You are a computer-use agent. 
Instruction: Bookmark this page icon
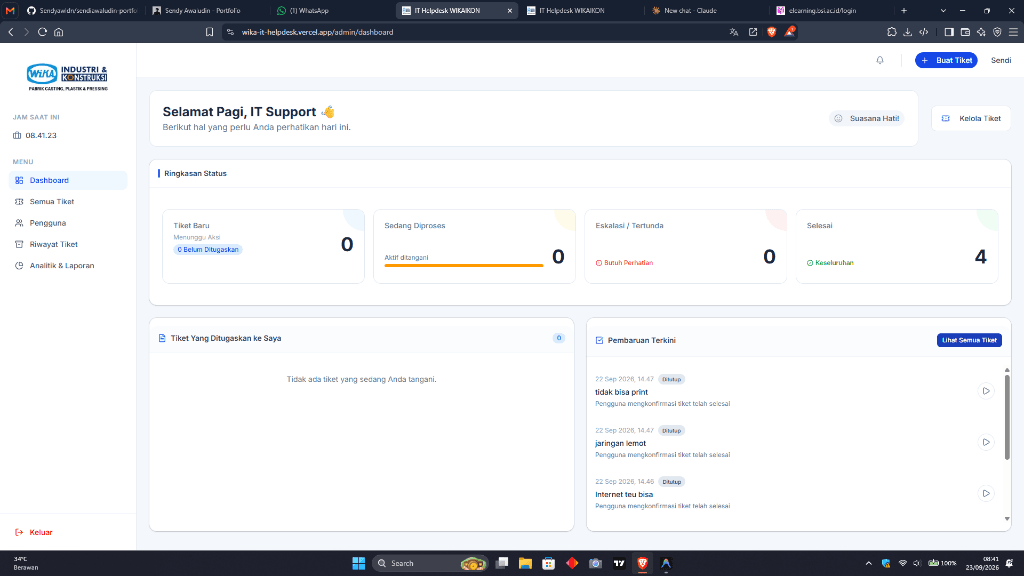point(210,32)
